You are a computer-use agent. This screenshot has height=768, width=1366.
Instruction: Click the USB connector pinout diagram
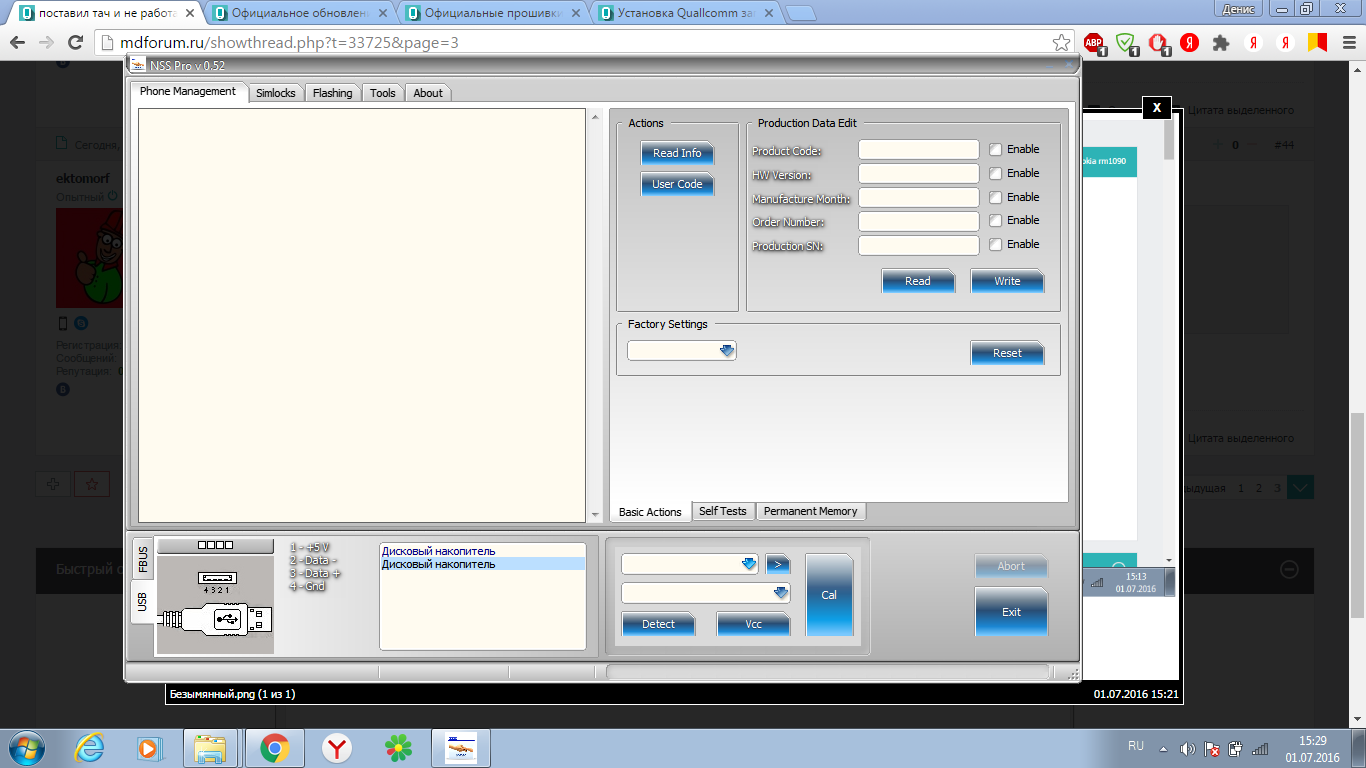tap(215, 605)
